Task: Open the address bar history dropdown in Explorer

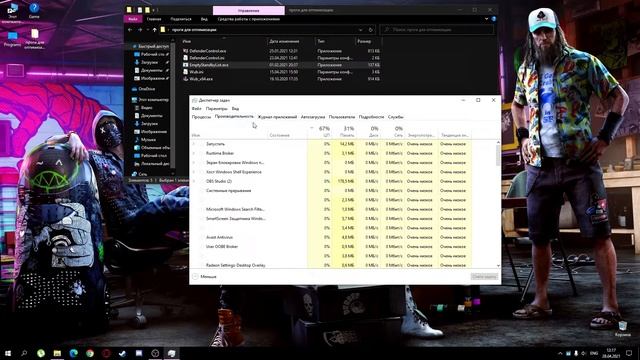Action: tap(360, 30)
